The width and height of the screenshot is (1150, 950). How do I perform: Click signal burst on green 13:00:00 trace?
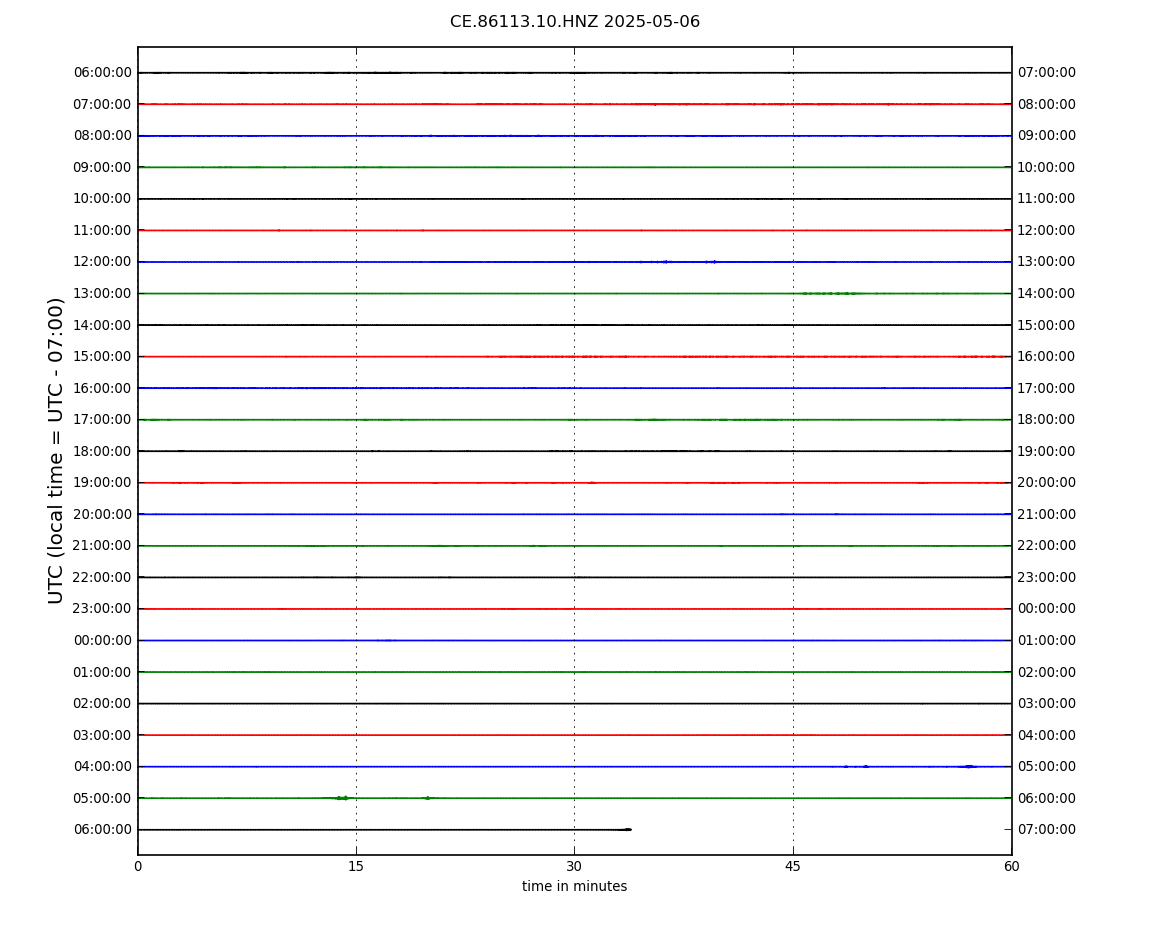(x=829, y=293)
